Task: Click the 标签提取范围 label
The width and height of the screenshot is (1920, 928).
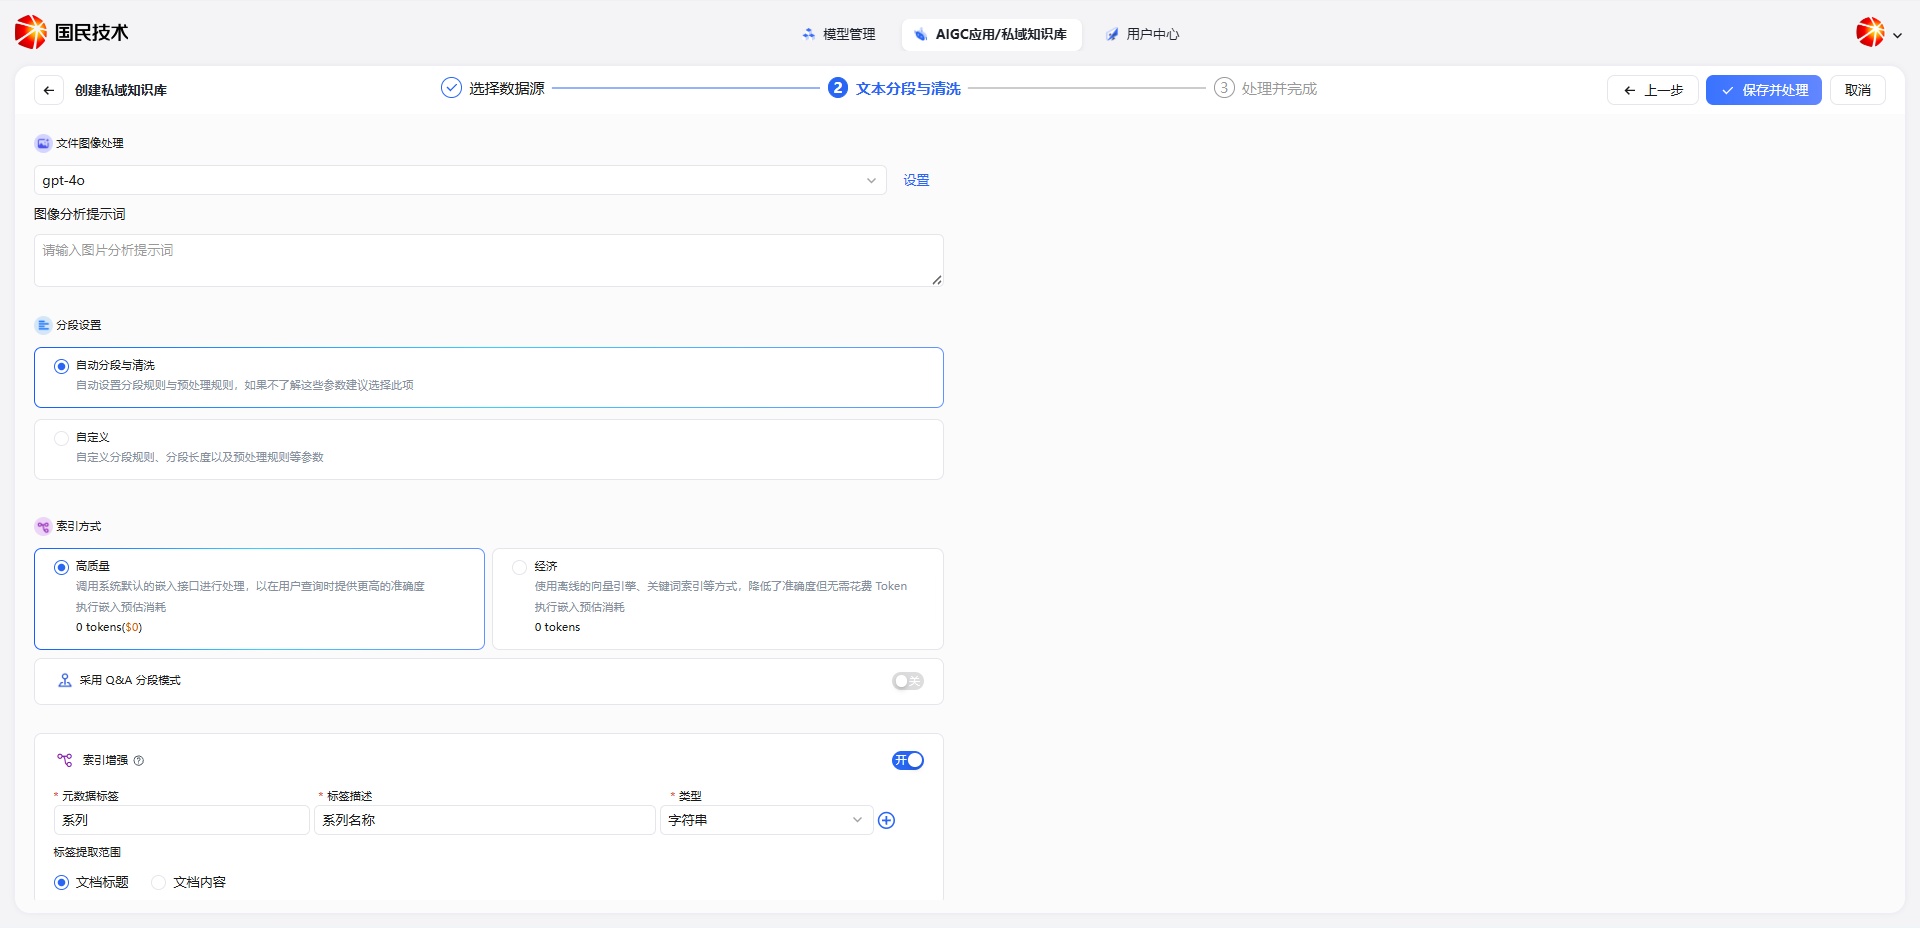Action: point(87,852)
